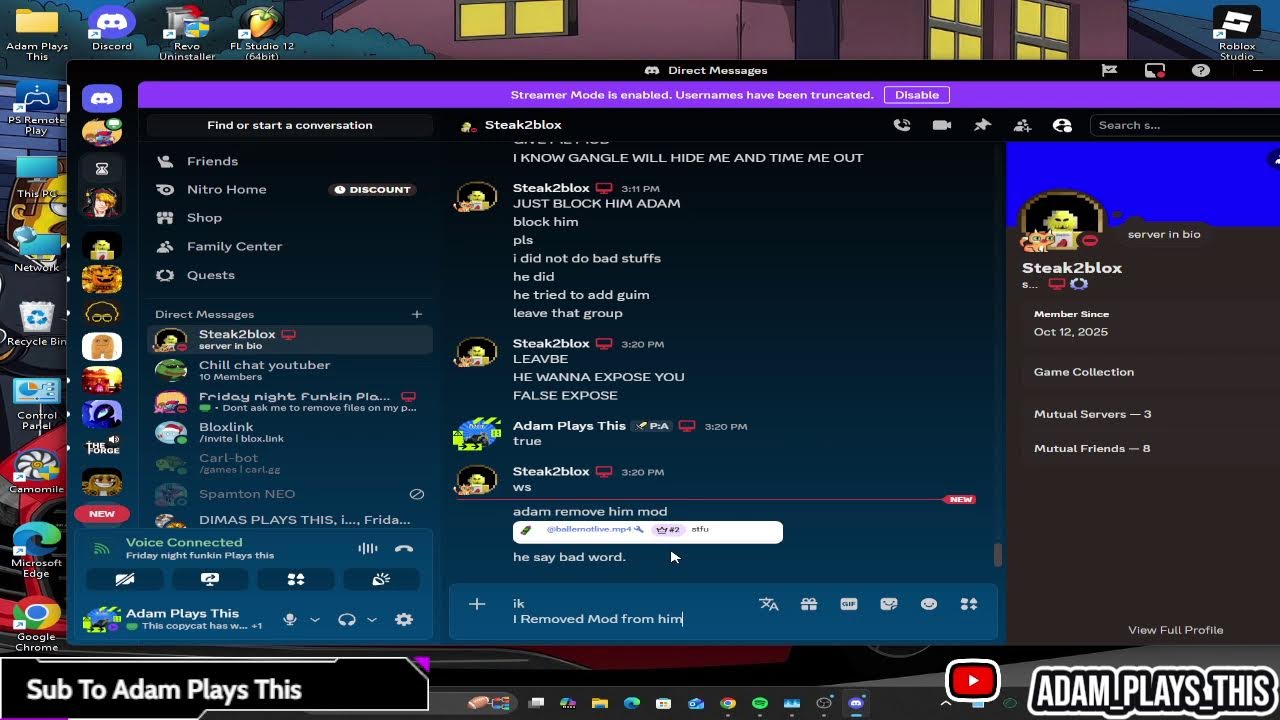Show hidden system tray icons
The width and height of the screenshot is (1280, 720).
coord(945,703)
